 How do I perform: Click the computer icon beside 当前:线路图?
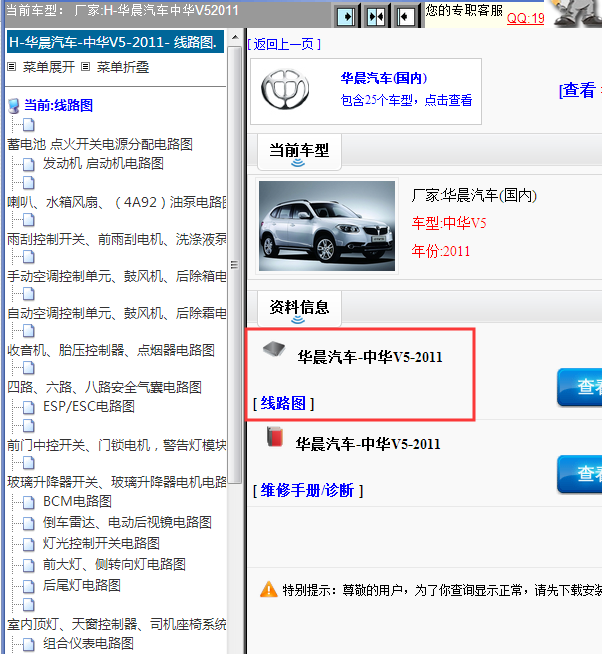14,106
